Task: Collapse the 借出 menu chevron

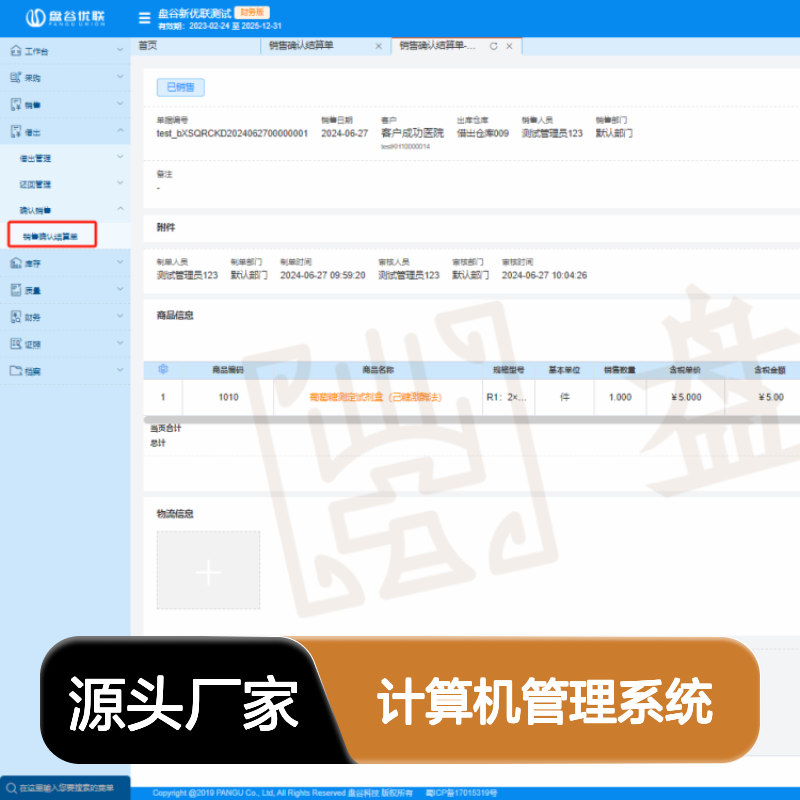Action: pos(120,131)
